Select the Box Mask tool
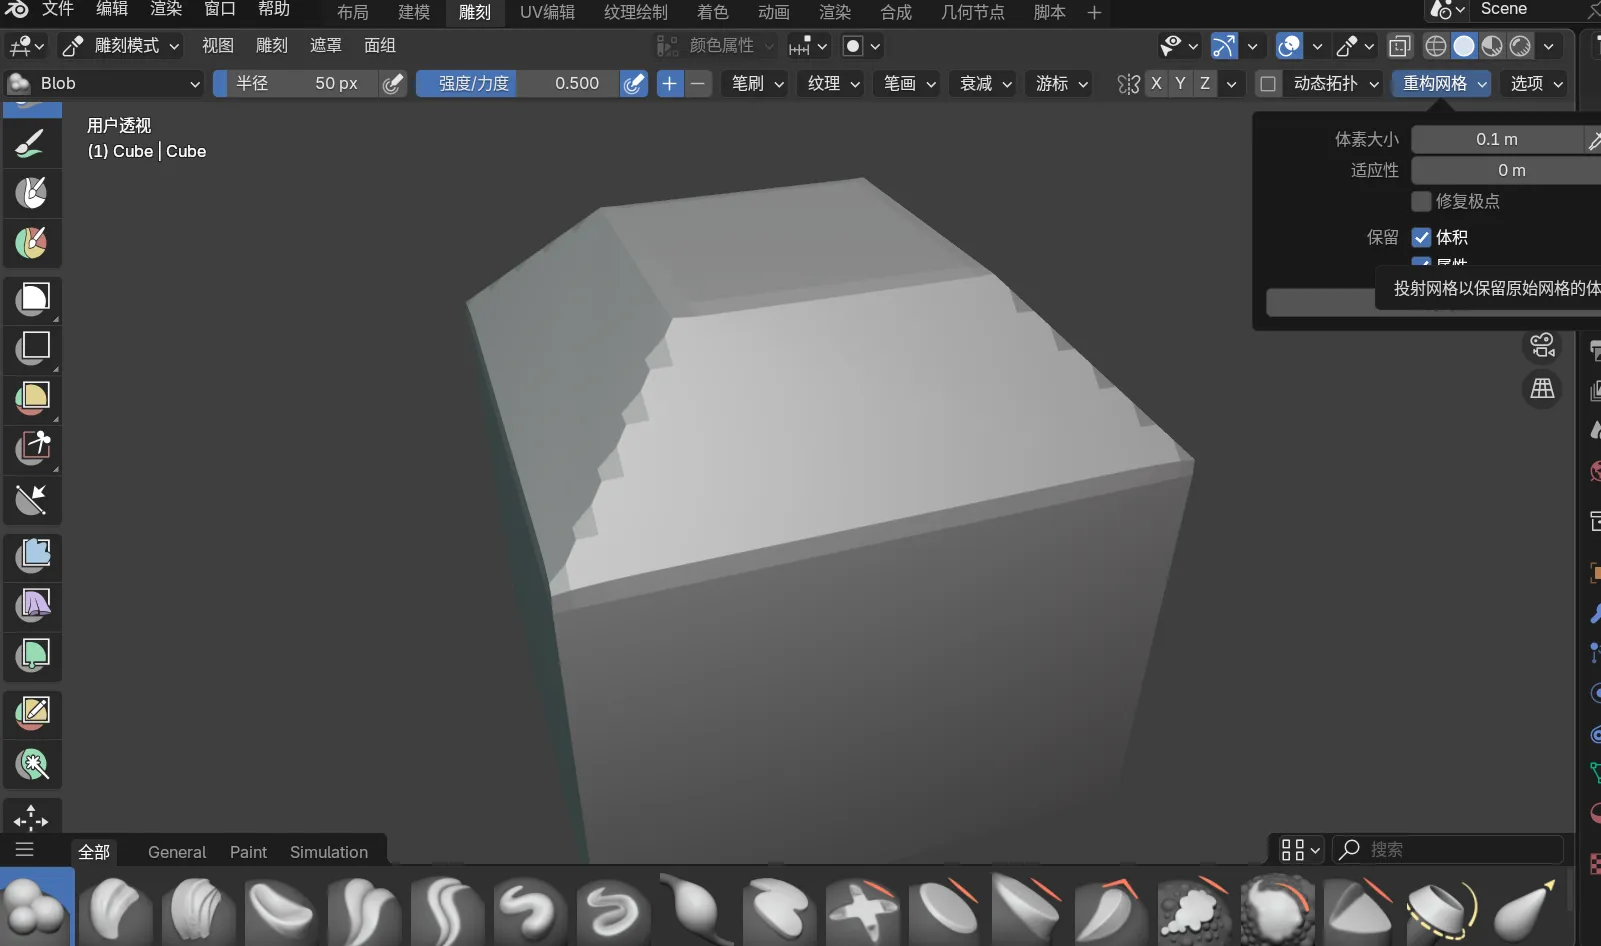 [x=33, y=297]
